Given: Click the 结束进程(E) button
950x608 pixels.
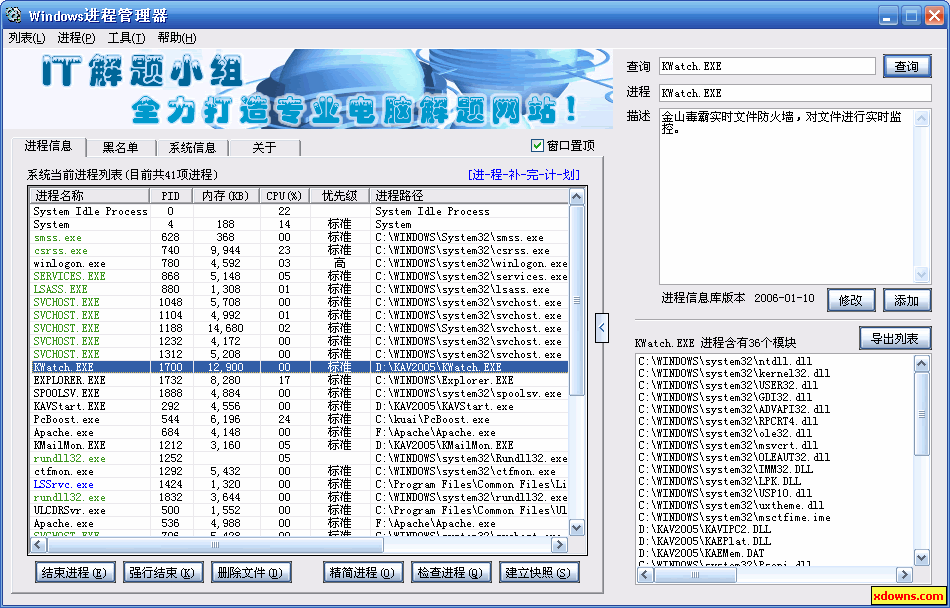Looking at the screenshot, I should 75,572.
